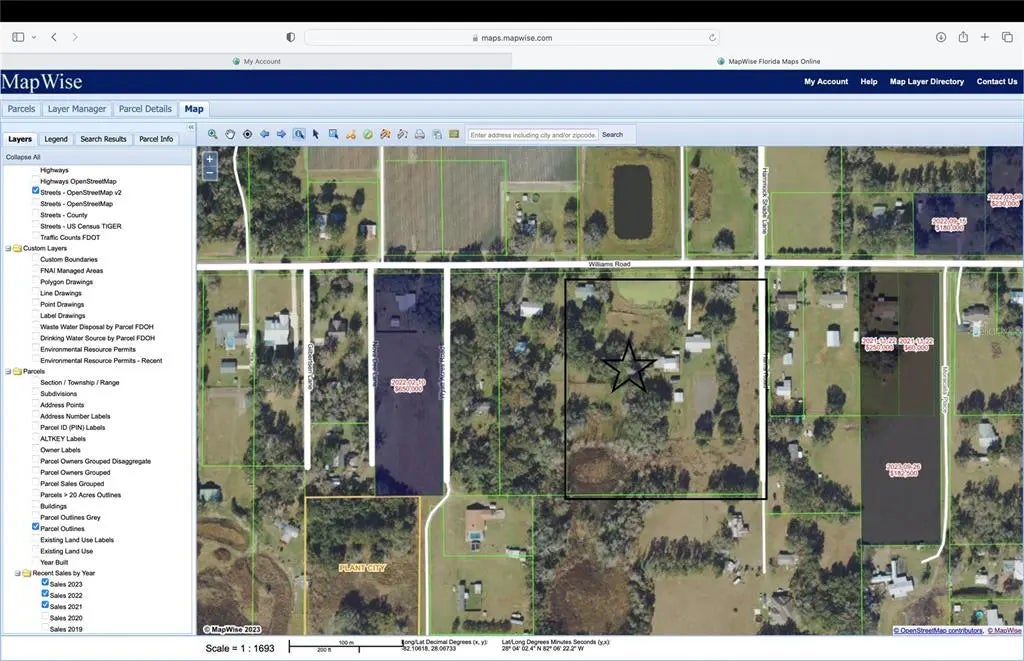Image resolution: width=1024 pixels, height=661 pixels.
Task: Focus the address search input field
Action: [x=532, y=134]
